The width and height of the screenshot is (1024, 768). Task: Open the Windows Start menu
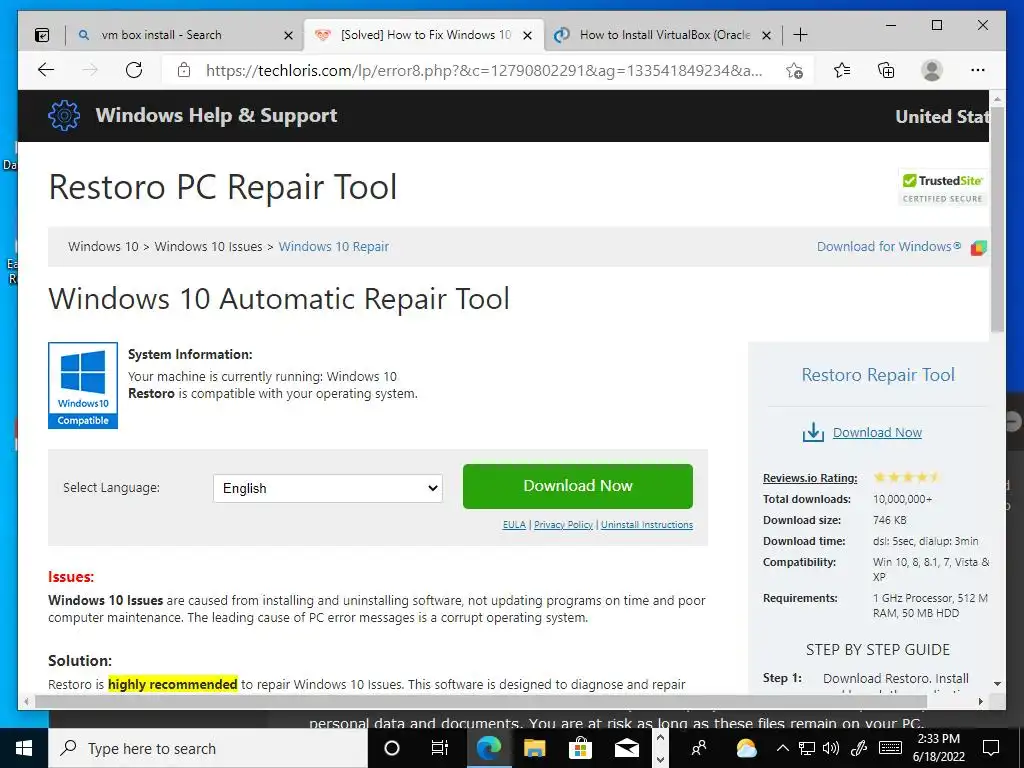coord(24,748)
